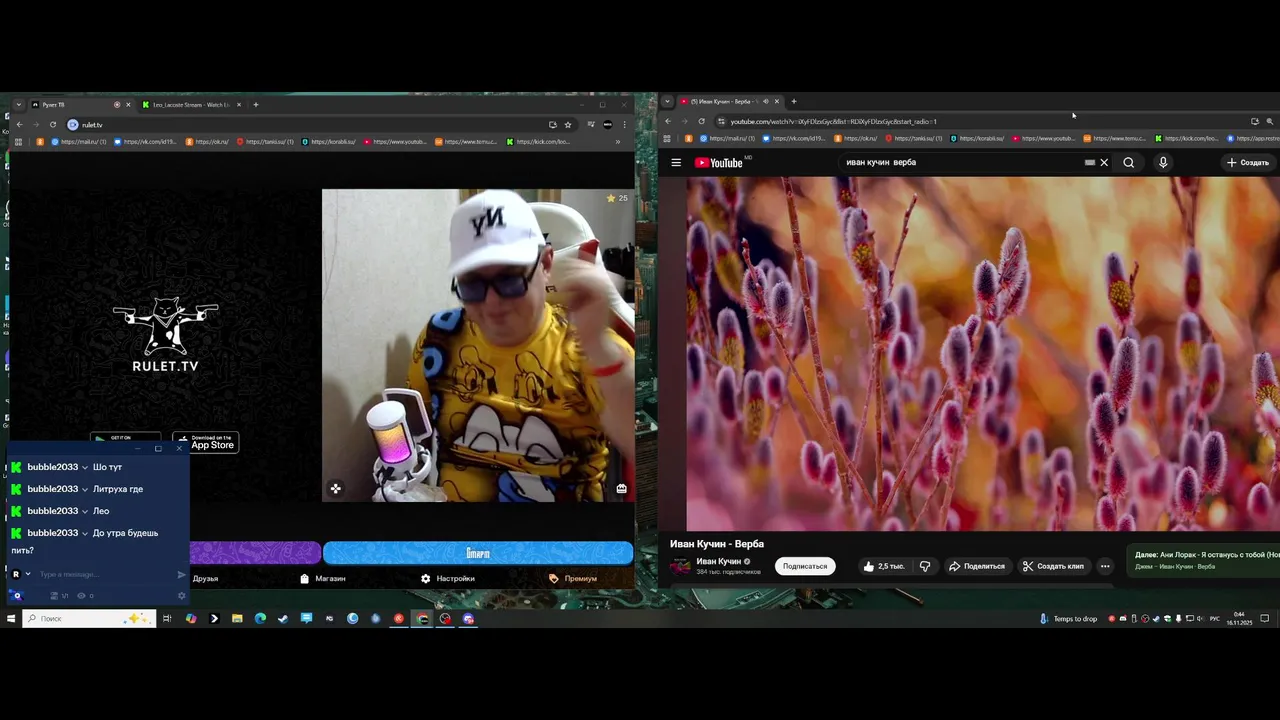
Task: Select the Иван Кучин - Верба tab
Action: 730,101
